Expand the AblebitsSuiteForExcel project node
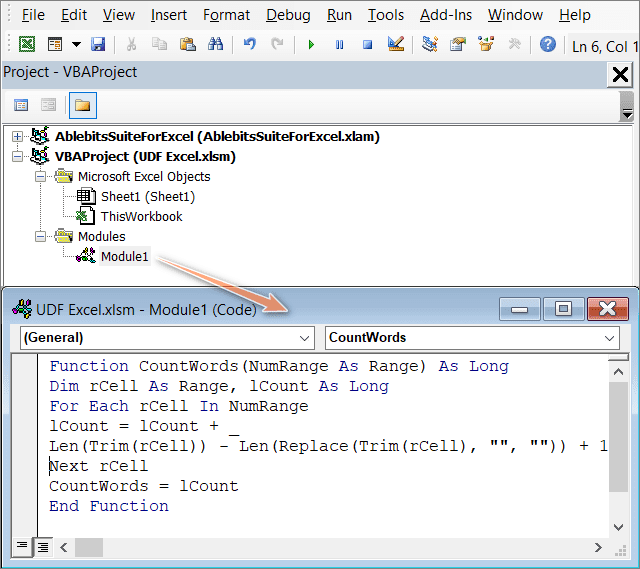The height and width of the screenshot is (569, 640). (x=17, y=136)
